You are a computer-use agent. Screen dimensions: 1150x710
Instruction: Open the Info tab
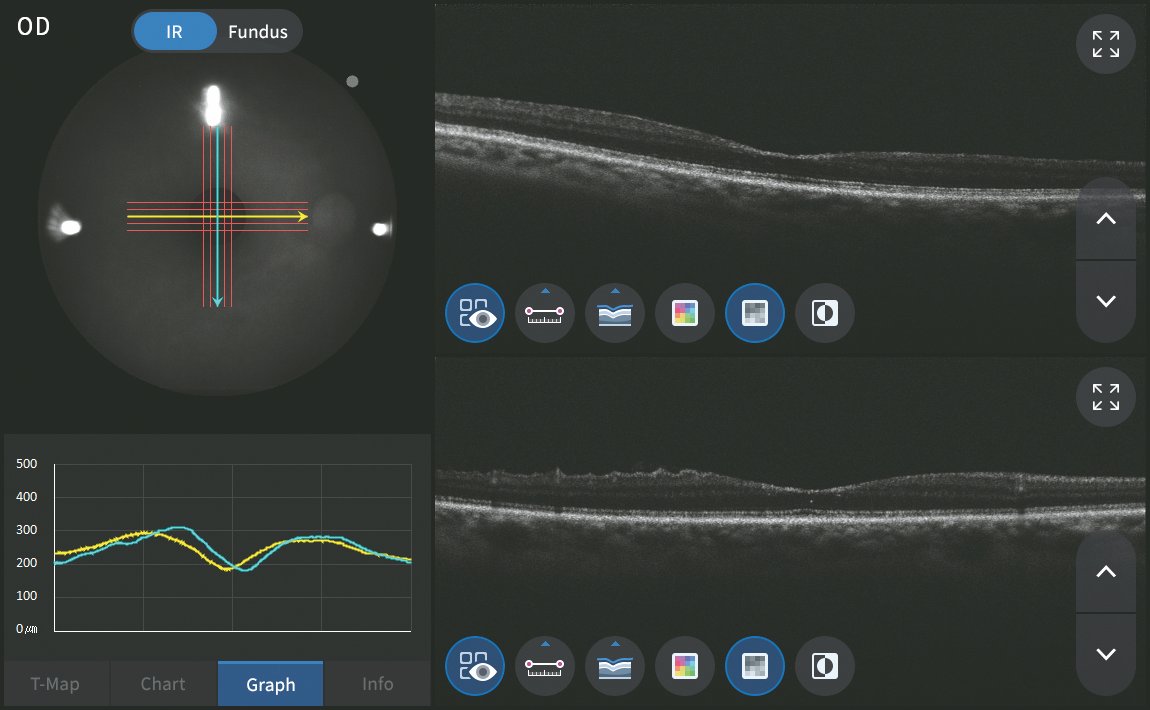pos(377,684)
